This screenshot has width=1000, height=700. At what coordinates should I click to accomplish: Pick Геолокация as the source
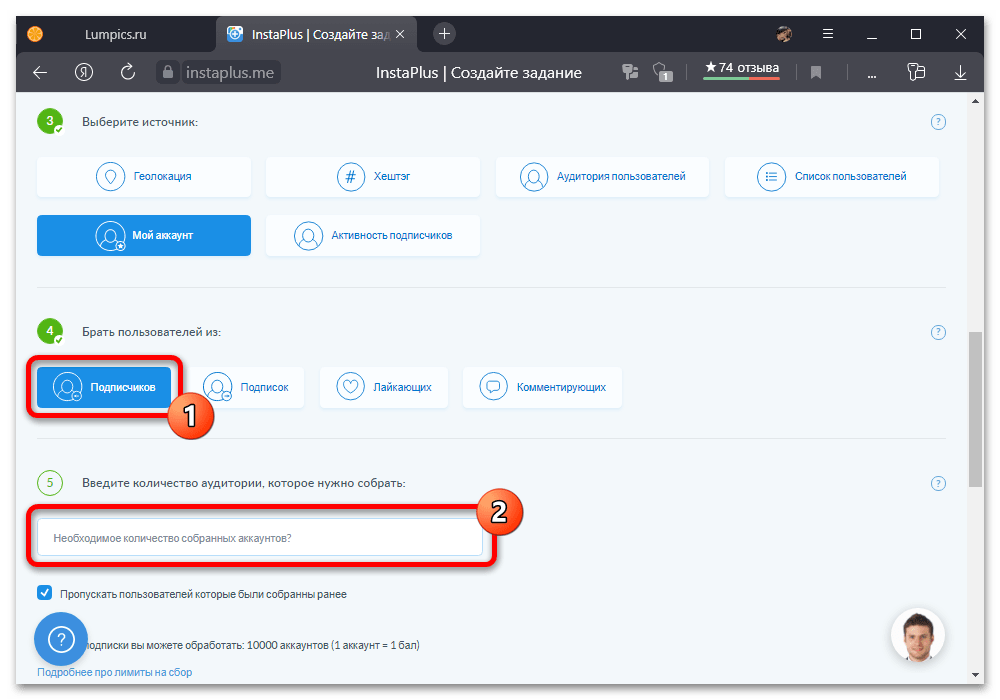[x=144, y=177]
